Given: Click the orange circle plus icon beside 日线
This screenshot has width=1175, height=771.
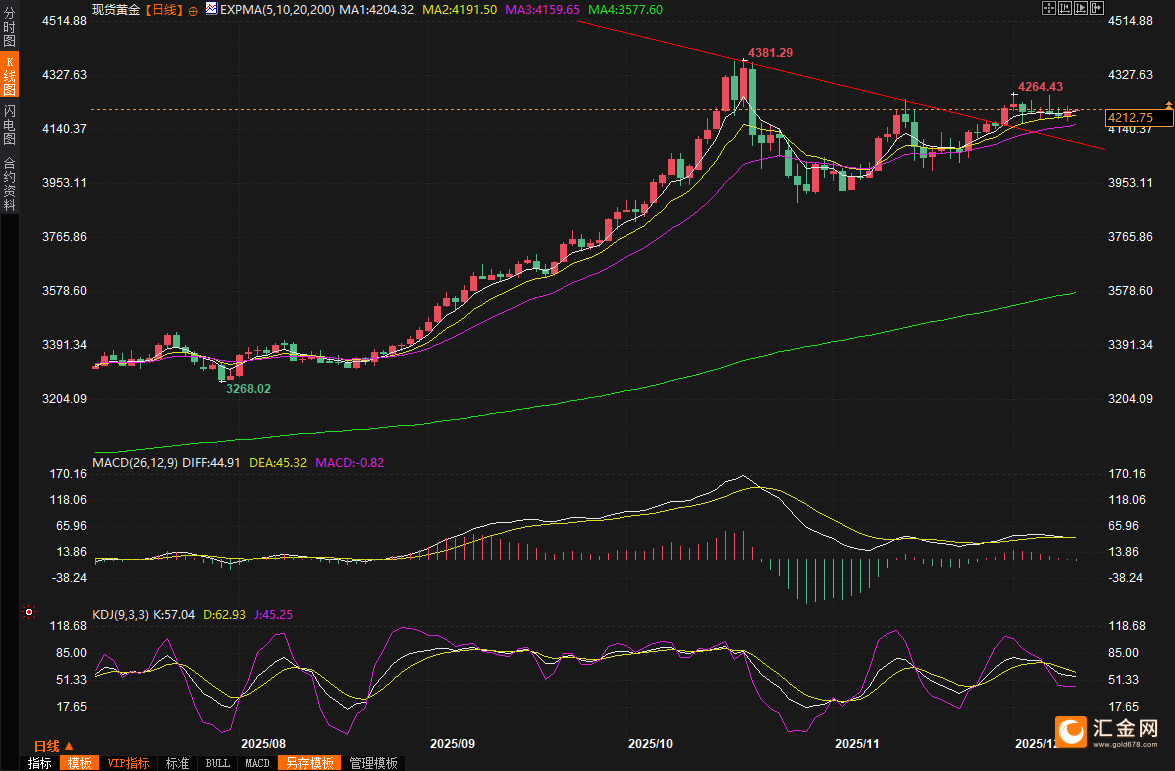Looking at the screenshot, I should [x=193, y=9].
